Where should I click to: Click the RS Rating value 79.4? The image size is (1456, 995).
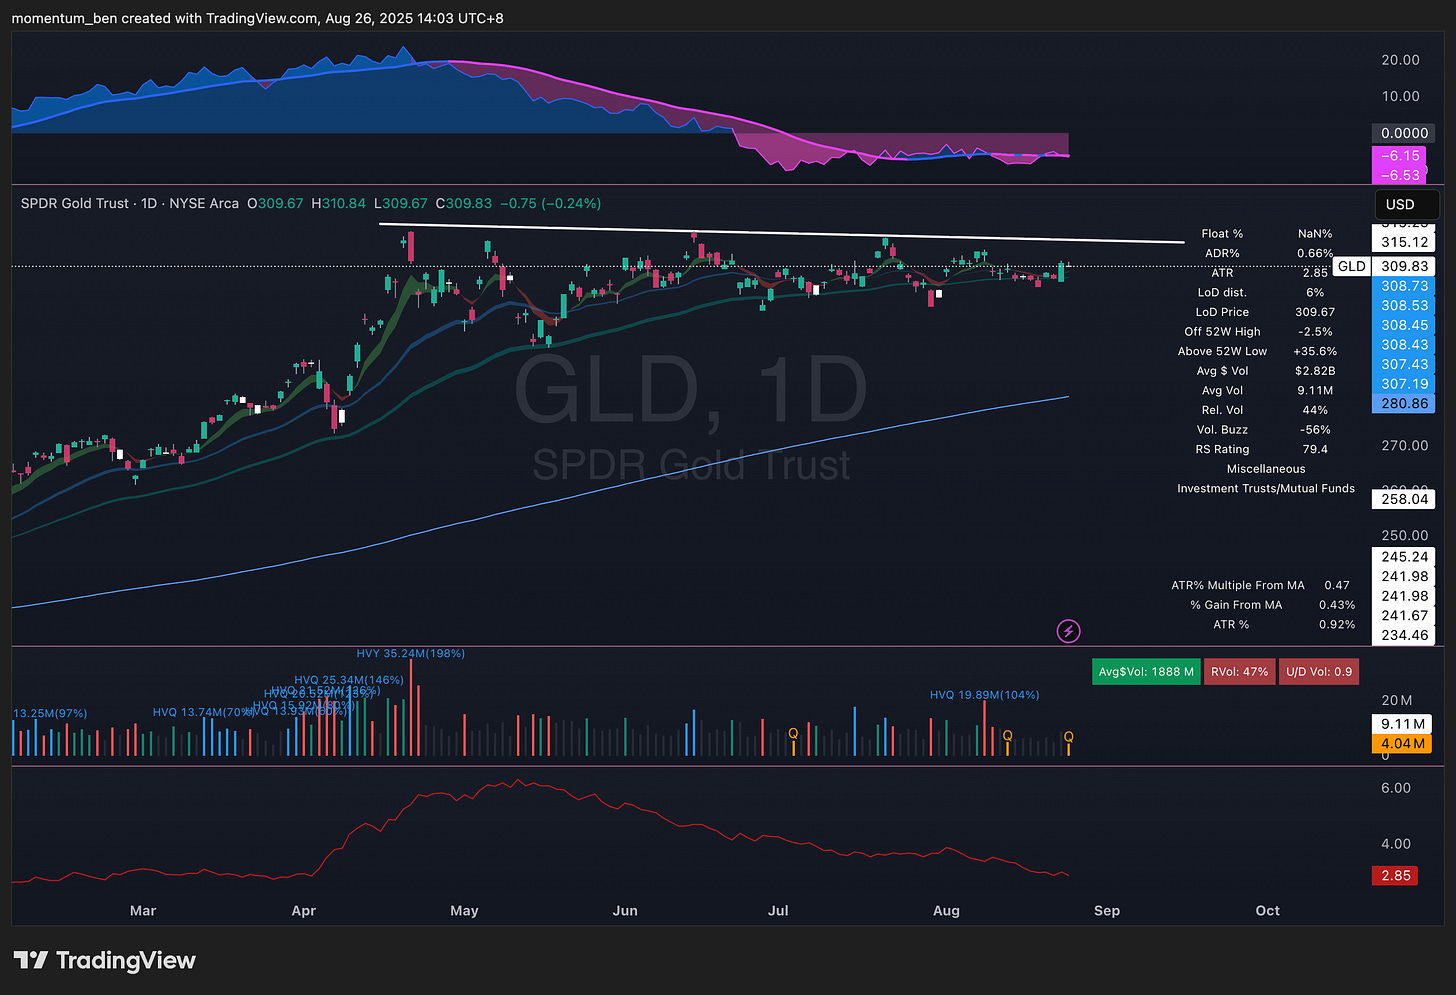(1315, 449)
